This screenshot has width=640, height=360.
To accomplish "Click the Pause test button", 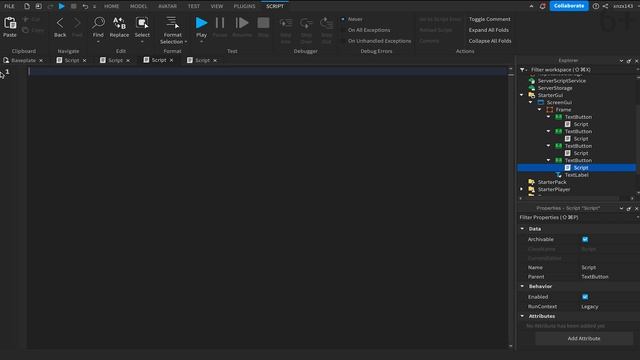I will [220, 23].
